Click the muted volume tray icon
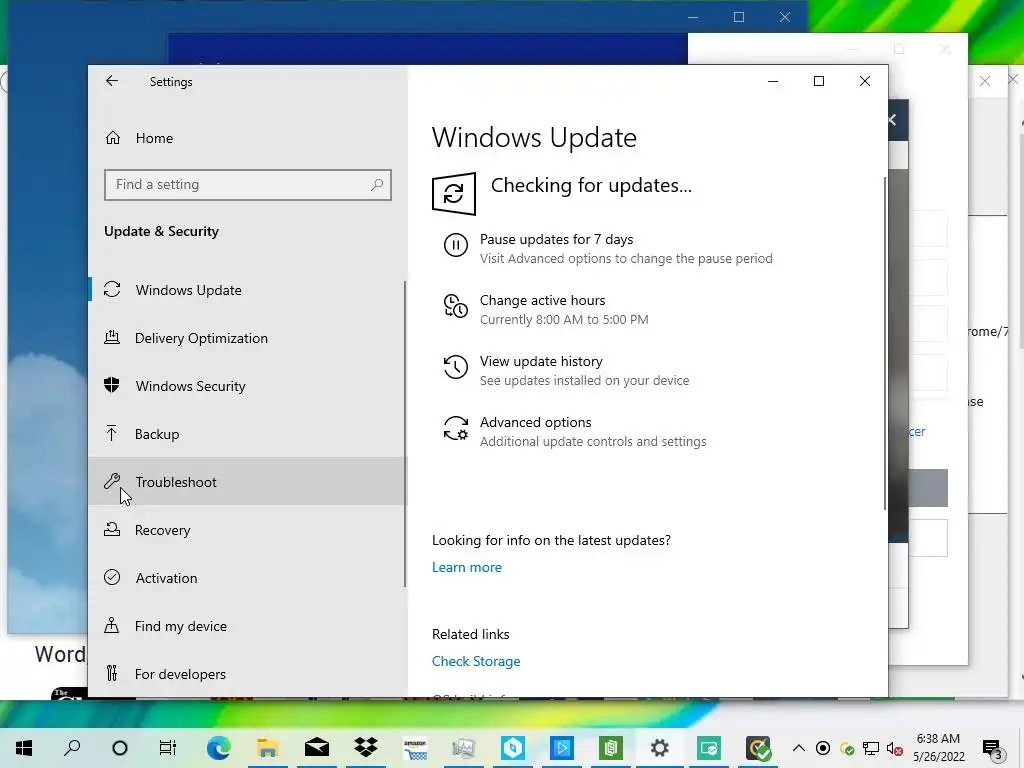Viewport: 1024px width, 768px height. [895, 748]
